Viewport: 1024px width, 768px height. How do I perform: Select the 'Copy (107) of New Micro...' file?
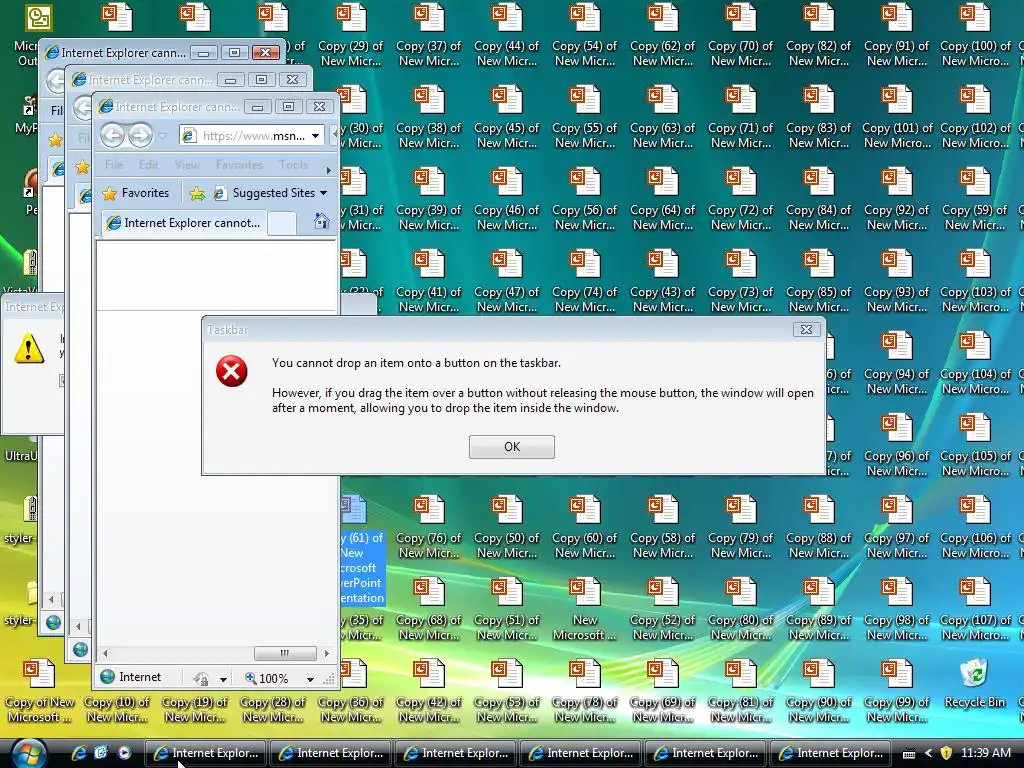[975, 609]
